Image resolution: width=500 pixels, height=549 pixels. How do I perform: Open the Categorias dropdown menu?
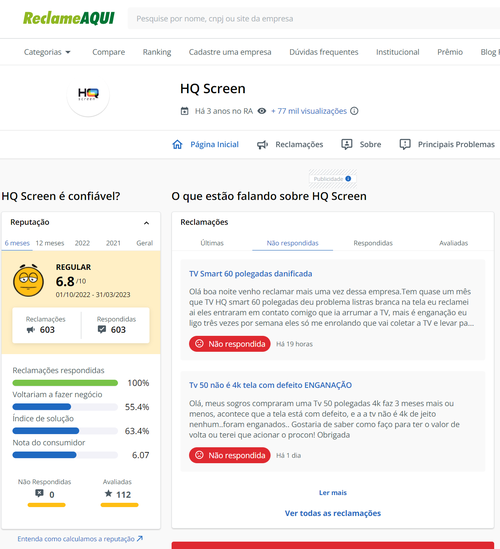coord(47,52)
